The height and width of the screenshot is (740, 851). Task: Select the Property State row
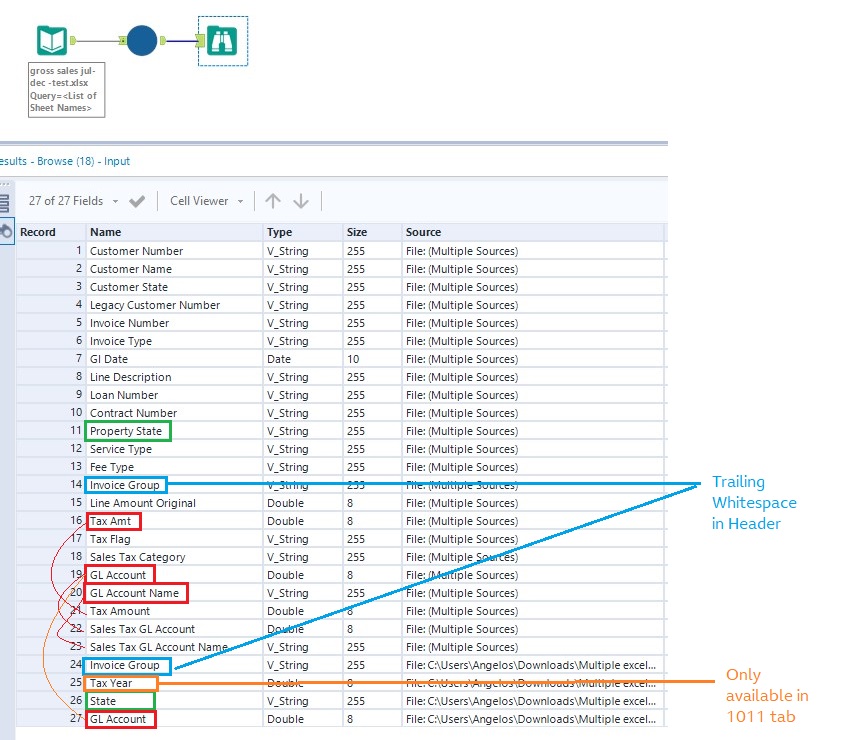pos(126,431)
